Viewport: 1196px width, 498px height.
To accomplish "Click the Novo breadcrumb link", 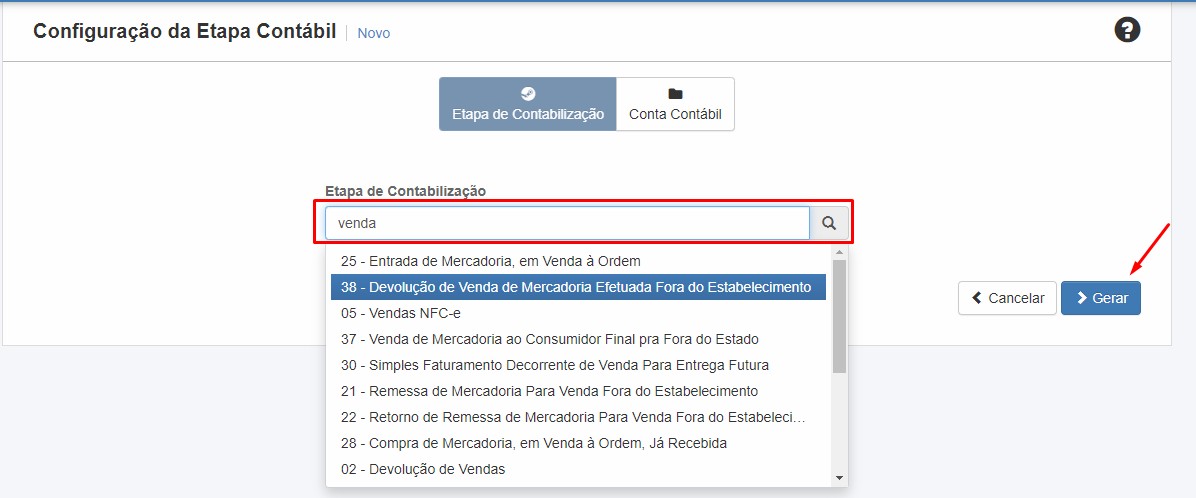I will click(x=373, y=33).
